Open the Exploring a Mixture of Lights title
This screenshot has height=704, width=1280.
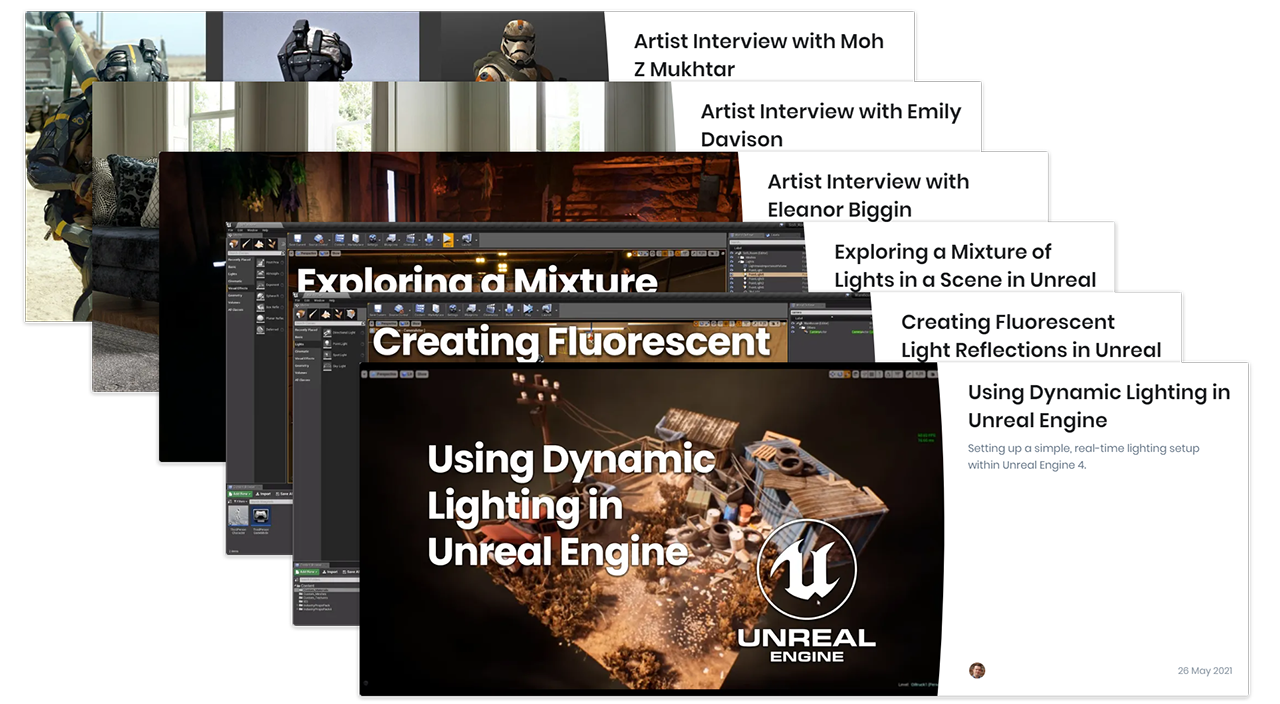[964, 266]
